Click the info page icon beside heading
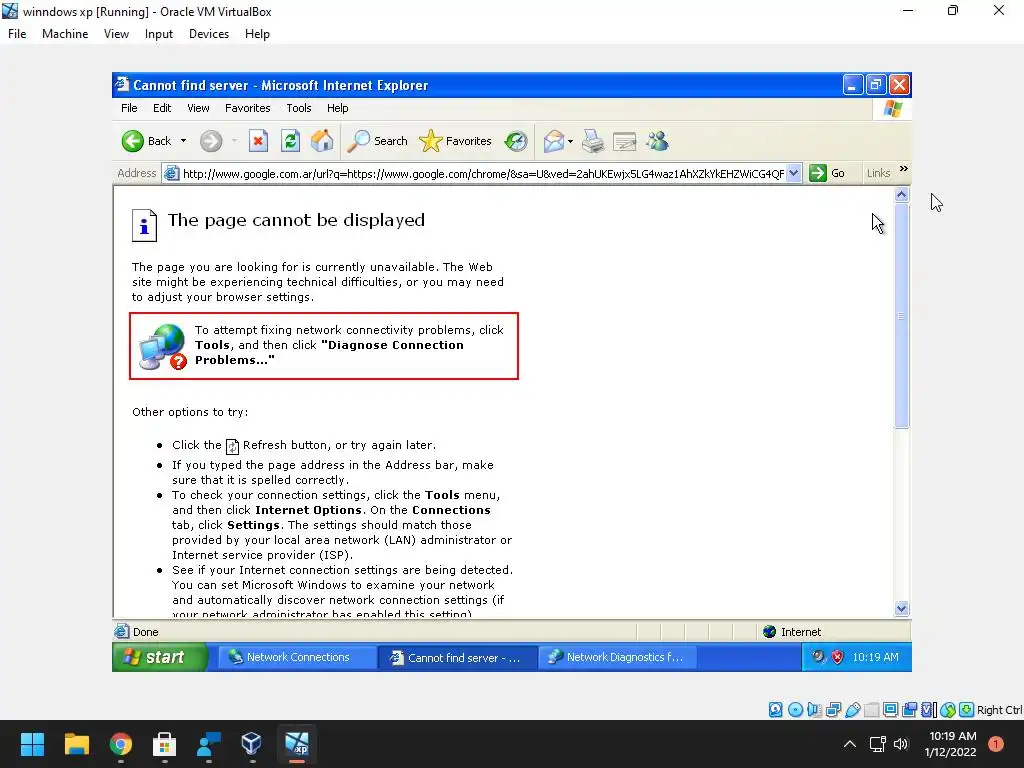 point(144,225)
